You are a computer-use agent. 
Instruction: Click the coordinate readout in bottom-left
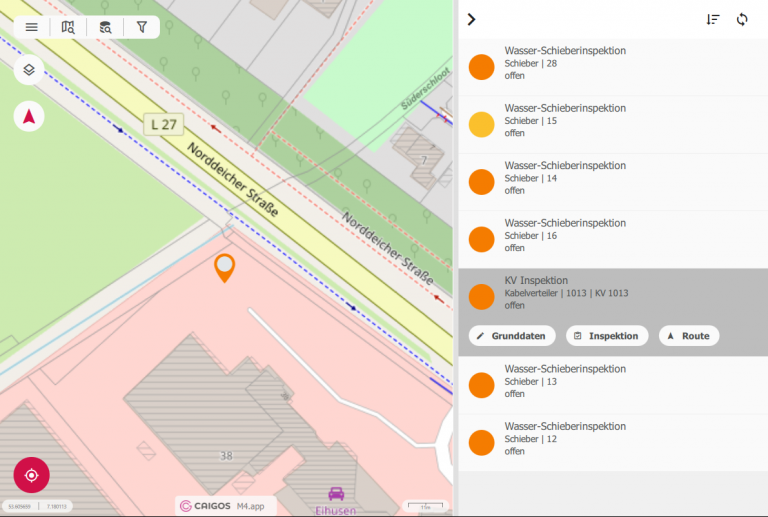[x=38, y=506]
